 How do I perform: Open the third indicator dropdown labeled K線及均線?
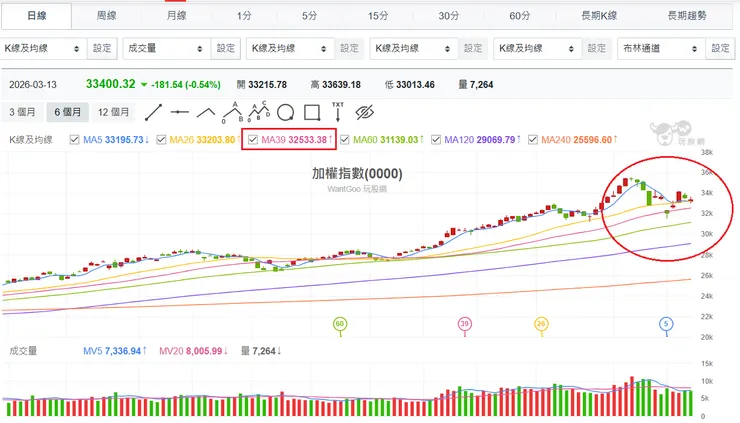[x=290, y=48]
